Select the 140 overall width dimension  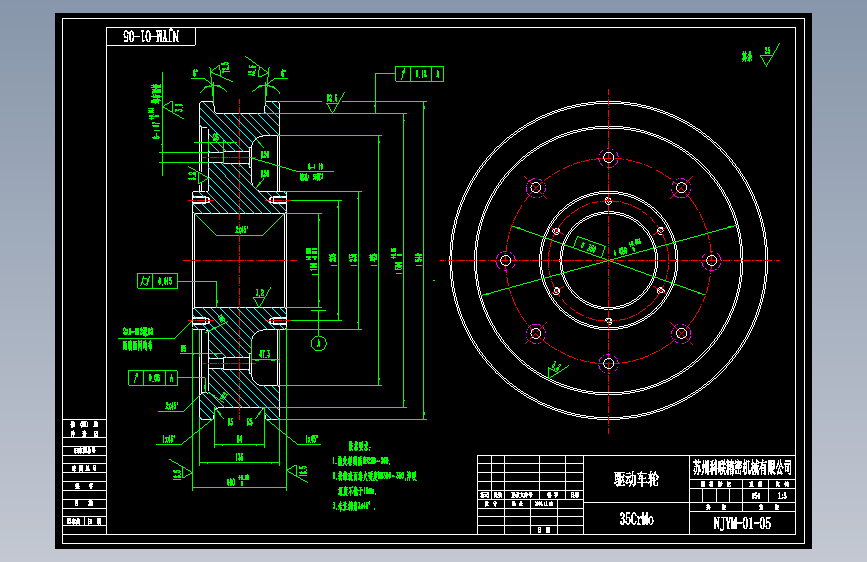click(x=238, y=482)
